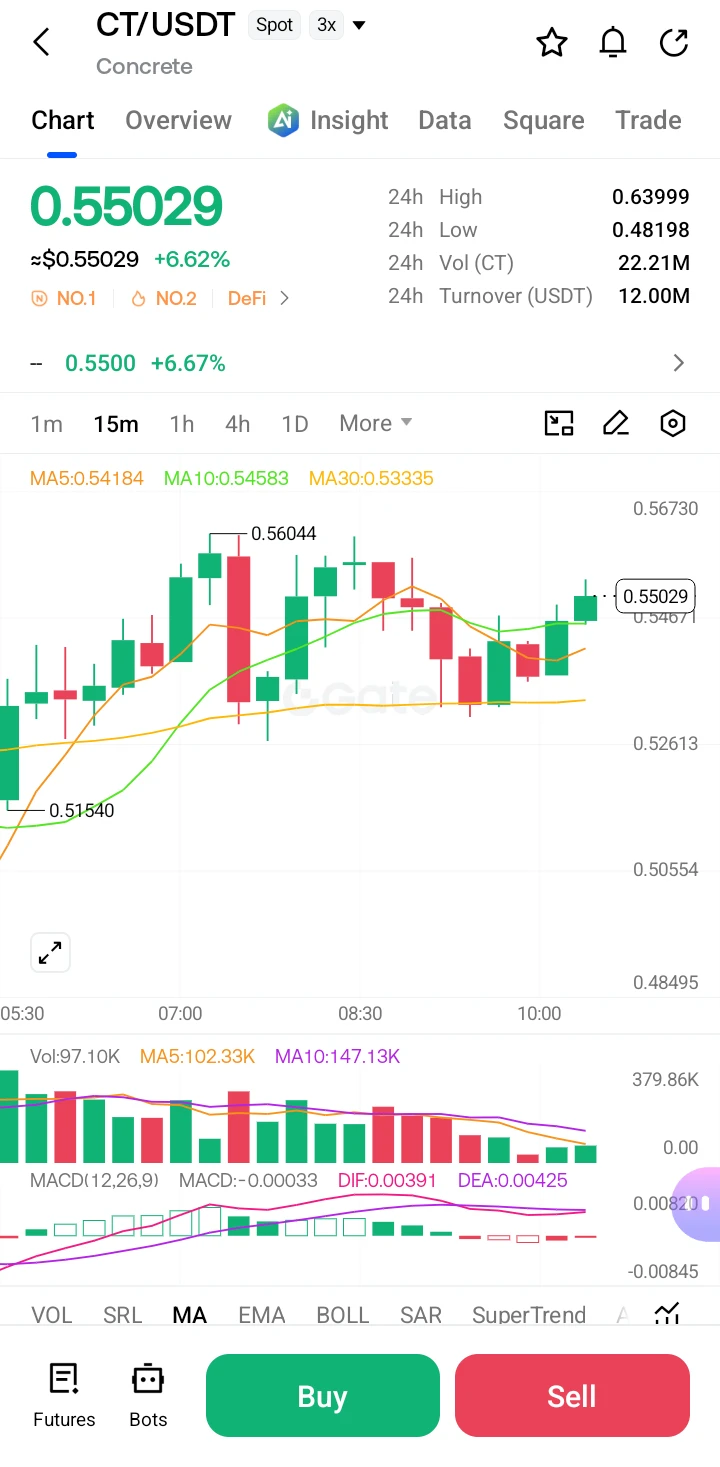This screenshot has width=720, height=1467.
Task: Open the Trade tab
Action: (x=648, y=120)
